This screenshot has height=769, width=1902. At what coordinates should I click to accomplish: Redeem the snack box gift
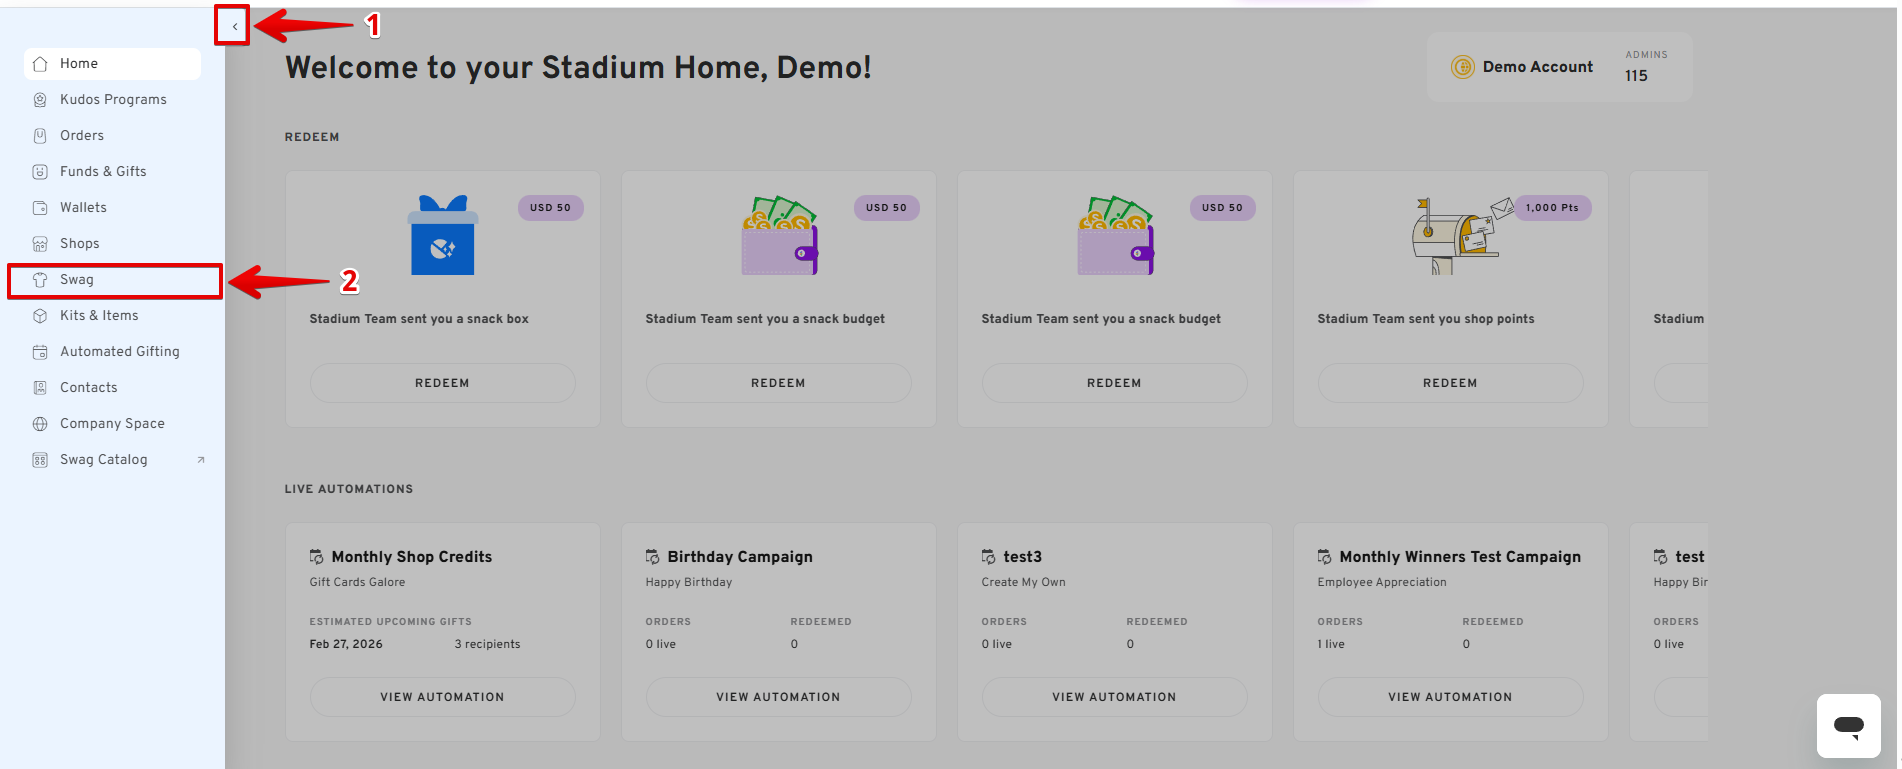click(442, 383)
